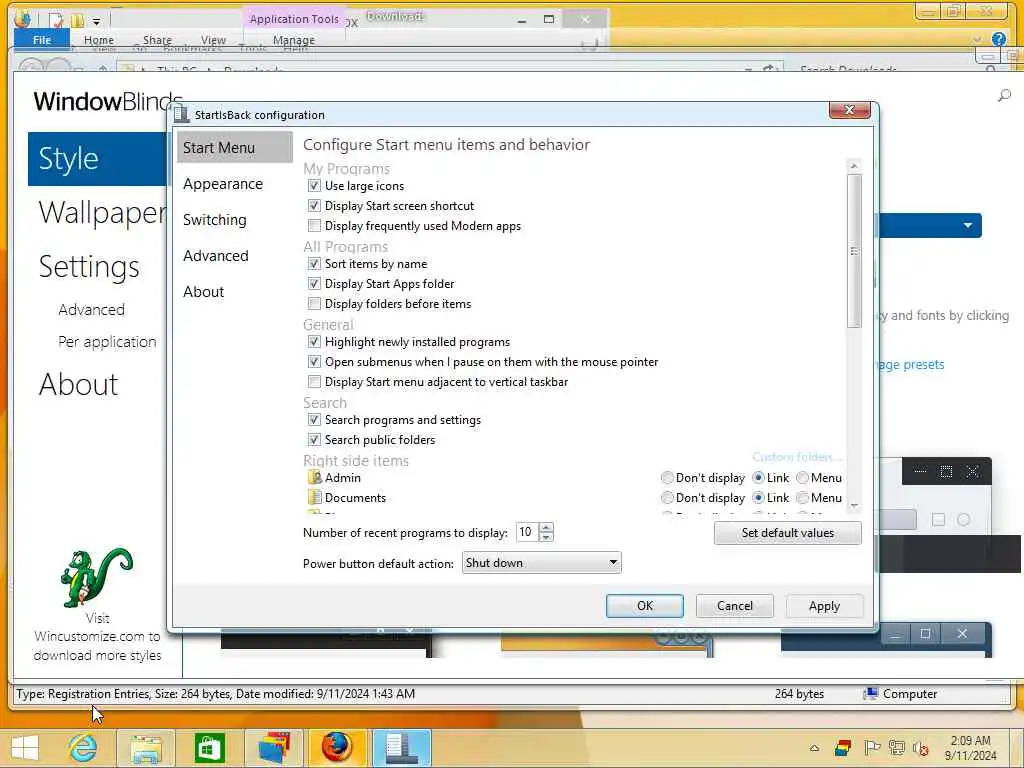Toggle Highlight newly installed programs
This screenshot has width=1024, height=768.
point(314,342)
